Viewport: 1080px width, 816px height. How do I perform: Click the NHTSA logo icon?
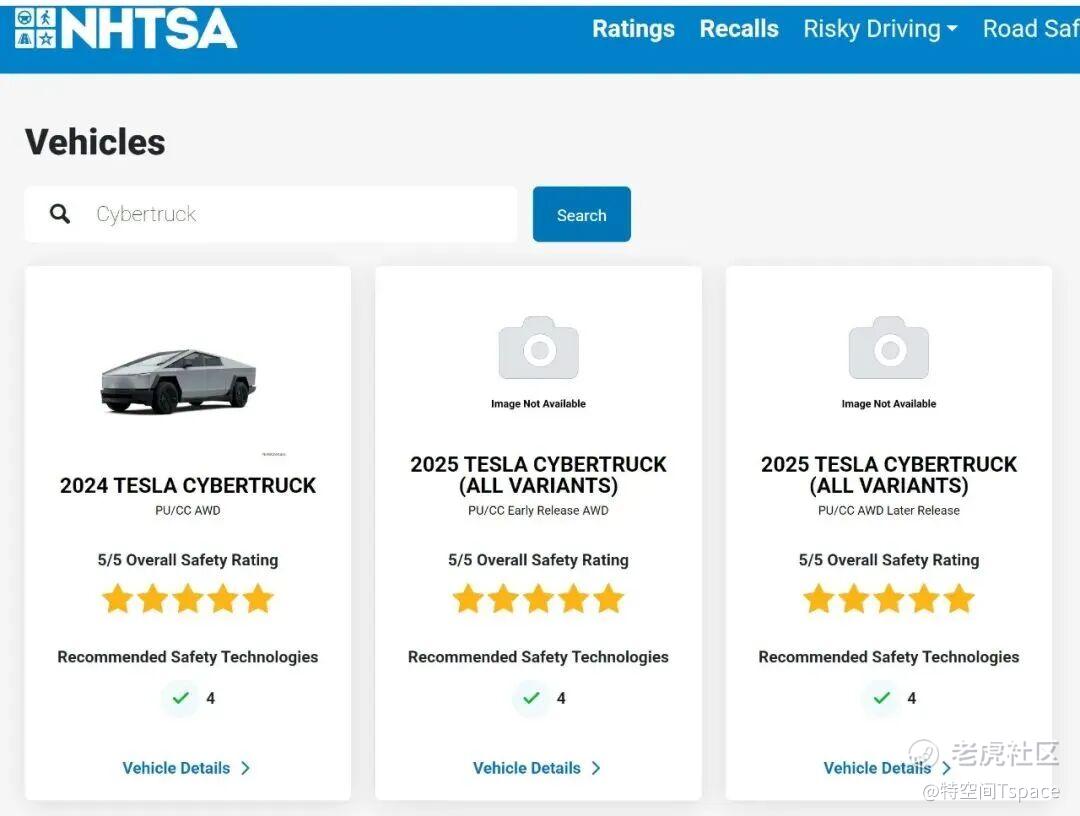36,28
